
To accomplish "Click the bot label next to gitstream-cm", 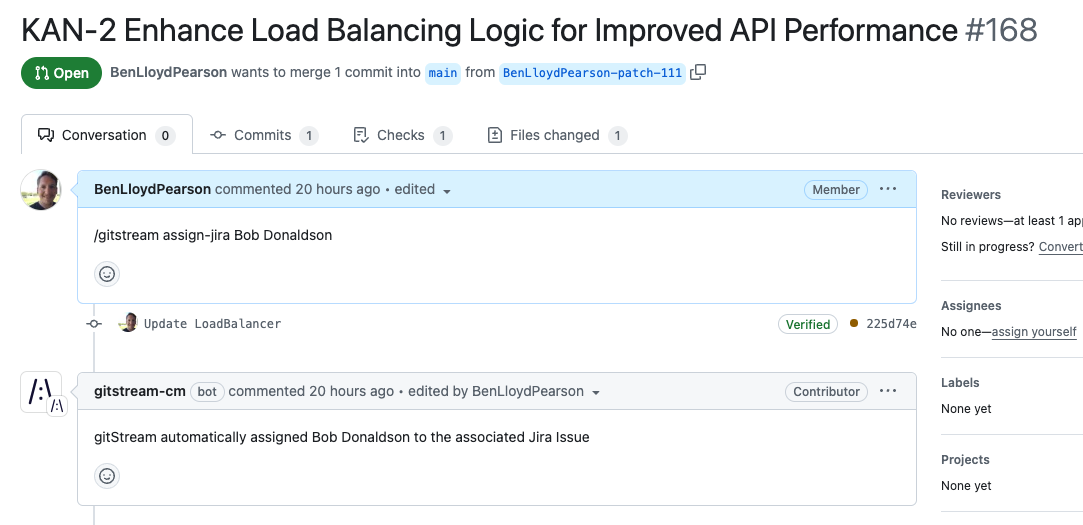I will pyautogui.click(x=207, y=392).
